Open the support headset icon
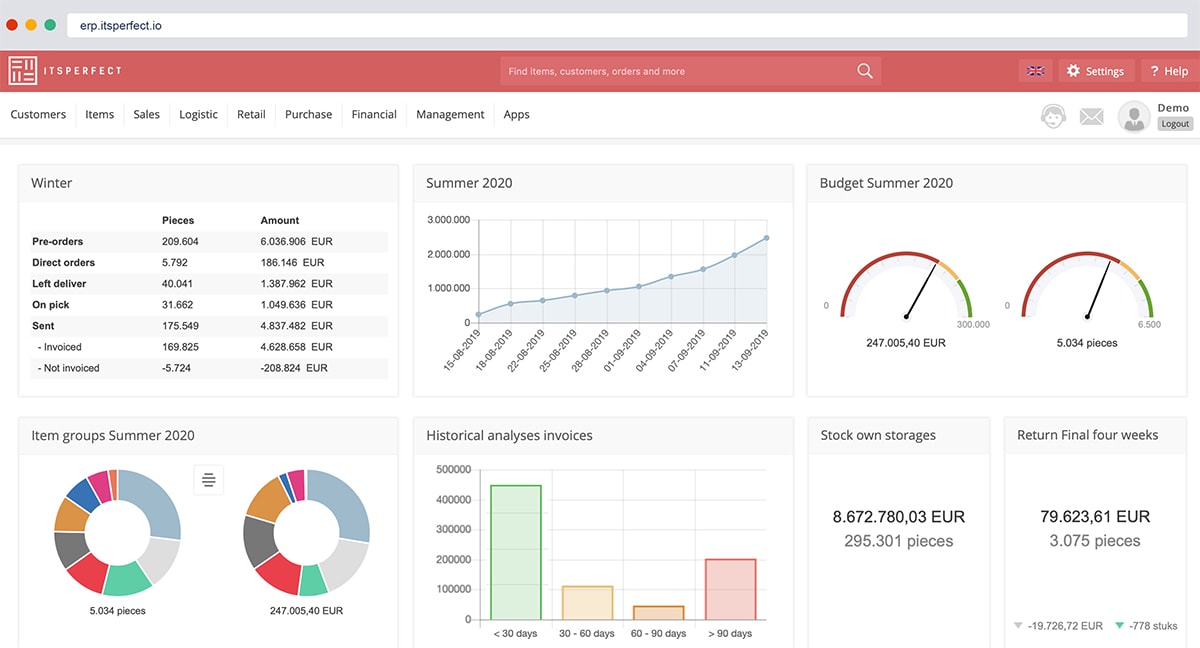1200x648 pixels. [1053, 116]
